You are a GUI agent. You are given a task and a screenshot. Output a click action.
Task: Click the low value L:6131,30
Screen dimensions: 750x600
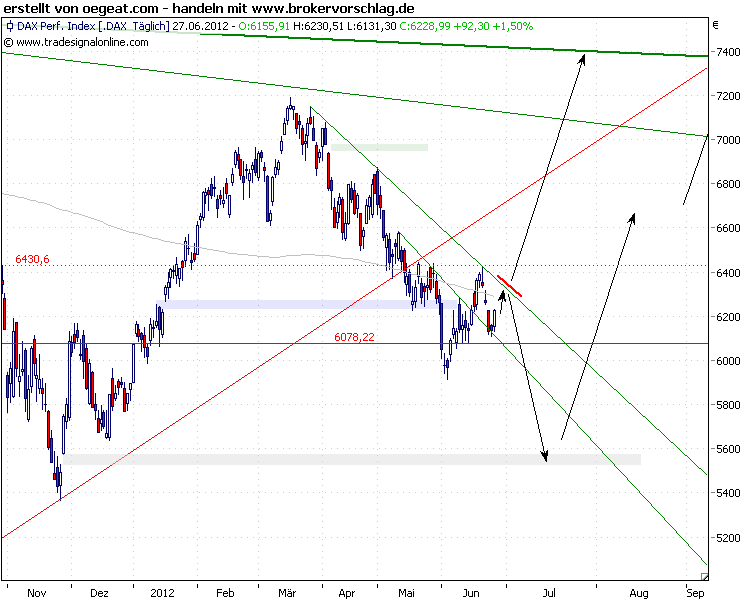point(372,26)
